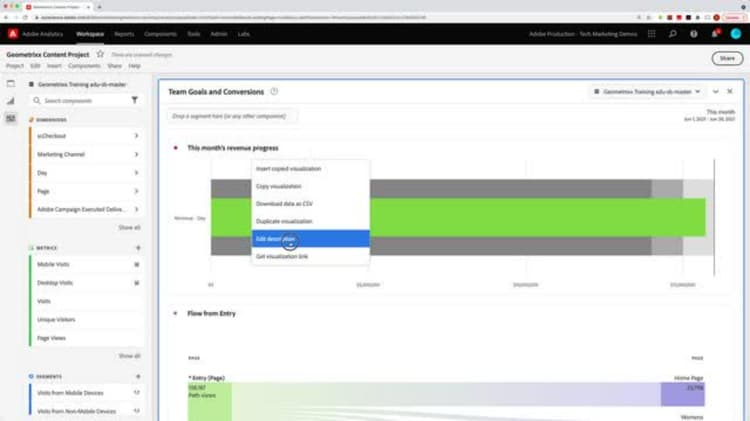Expand the Page dimension chevron
The width and height of the screenshot is (750, 421).
click(x=136, y=191)
